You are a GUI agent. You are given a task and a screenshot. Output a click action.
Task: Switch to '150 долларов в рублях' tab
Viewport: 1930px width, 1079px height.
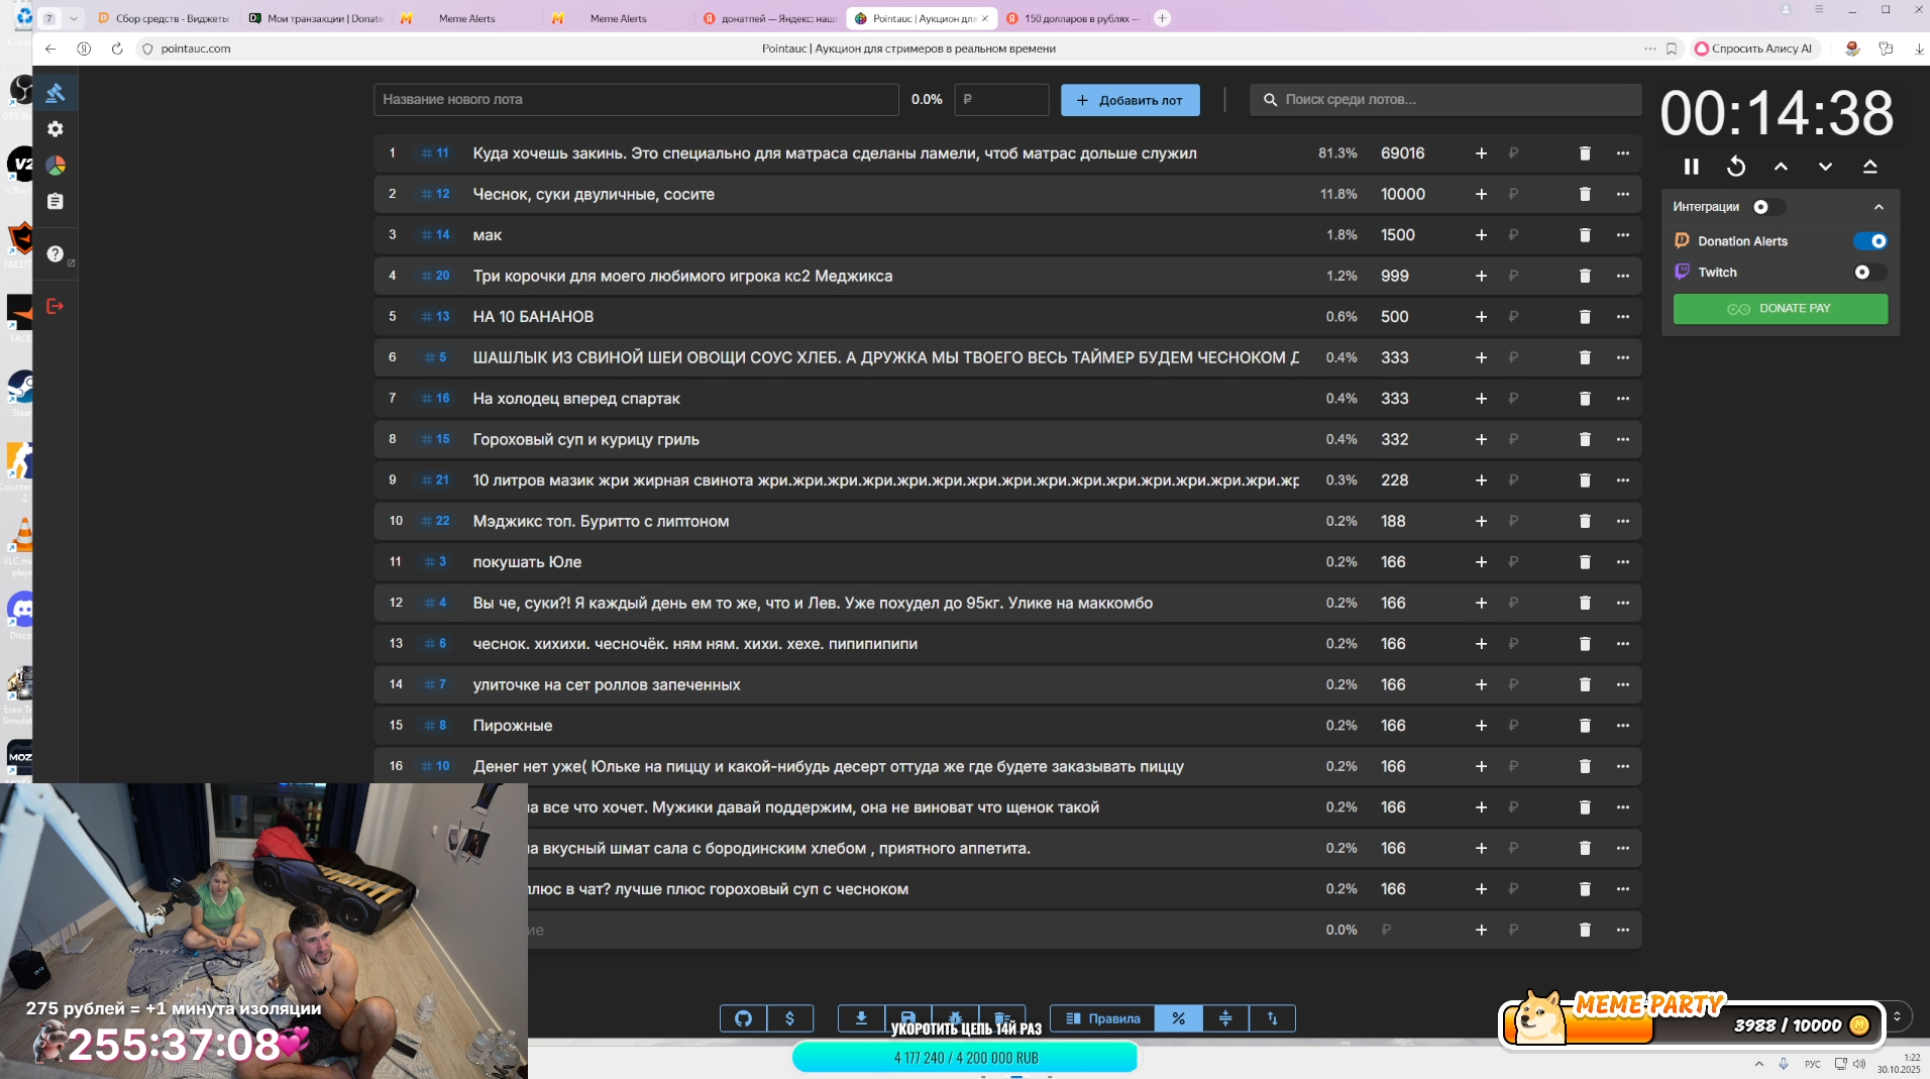pyautogui.click(x=1072, y=18)
